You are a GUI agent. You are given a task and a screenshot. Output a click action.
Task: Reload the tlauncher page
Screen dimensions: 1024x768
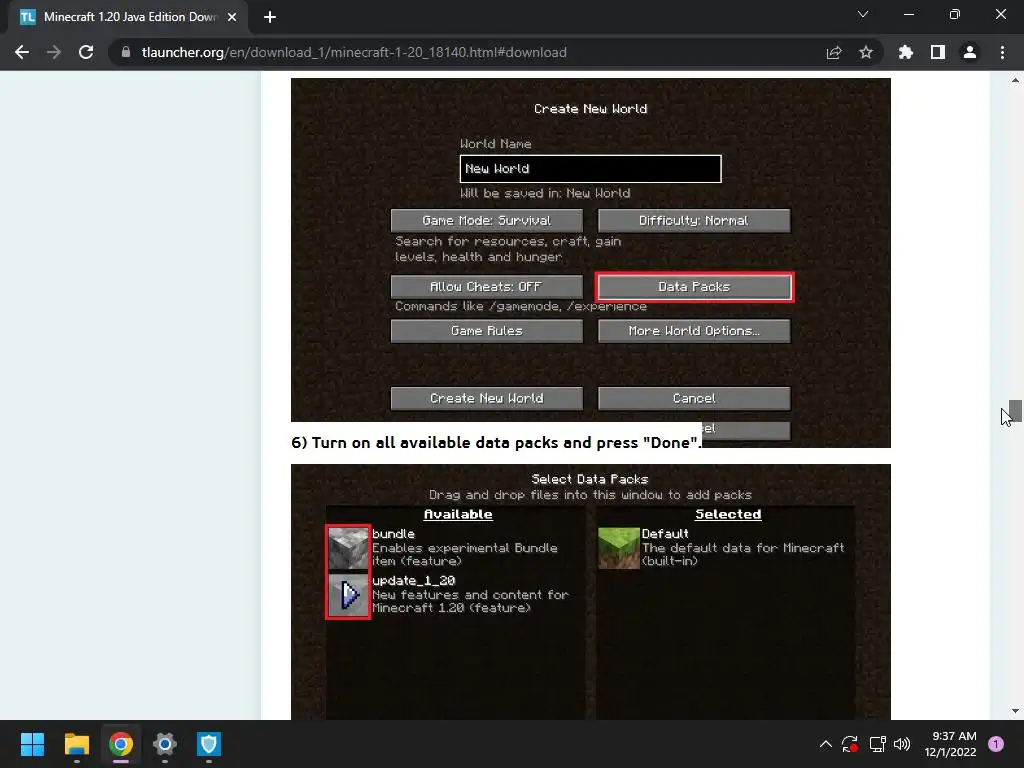[x=86, y=52]
